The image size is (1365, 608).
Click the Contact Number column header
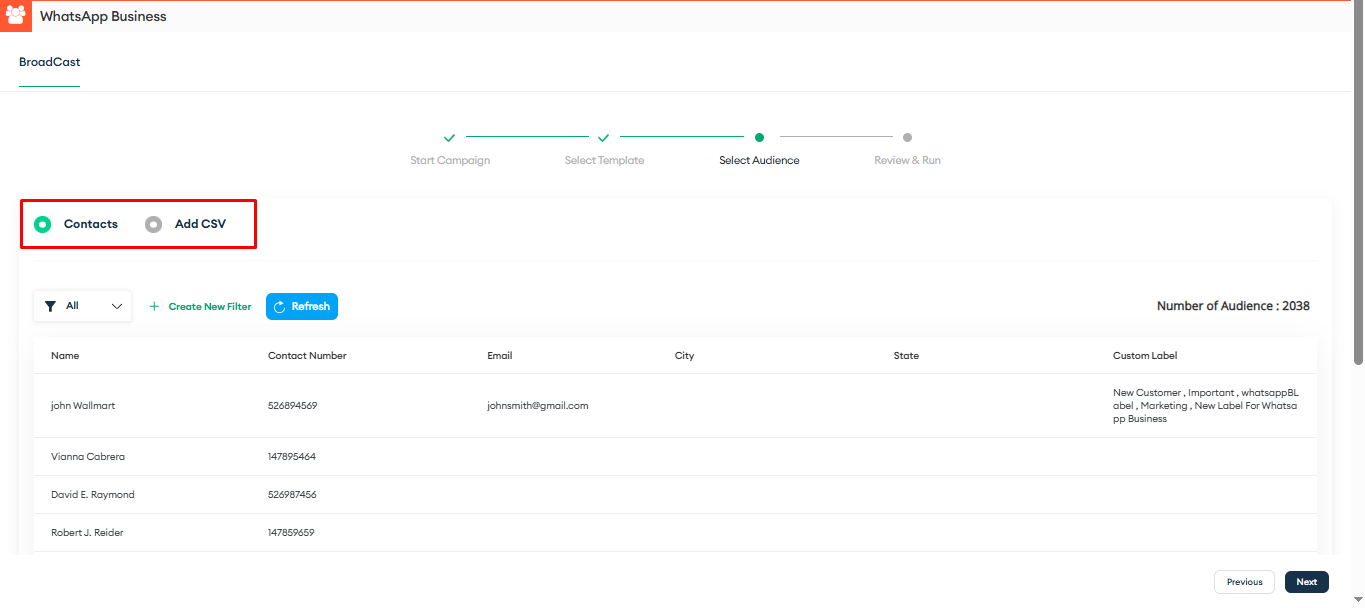tap(307, 356)
